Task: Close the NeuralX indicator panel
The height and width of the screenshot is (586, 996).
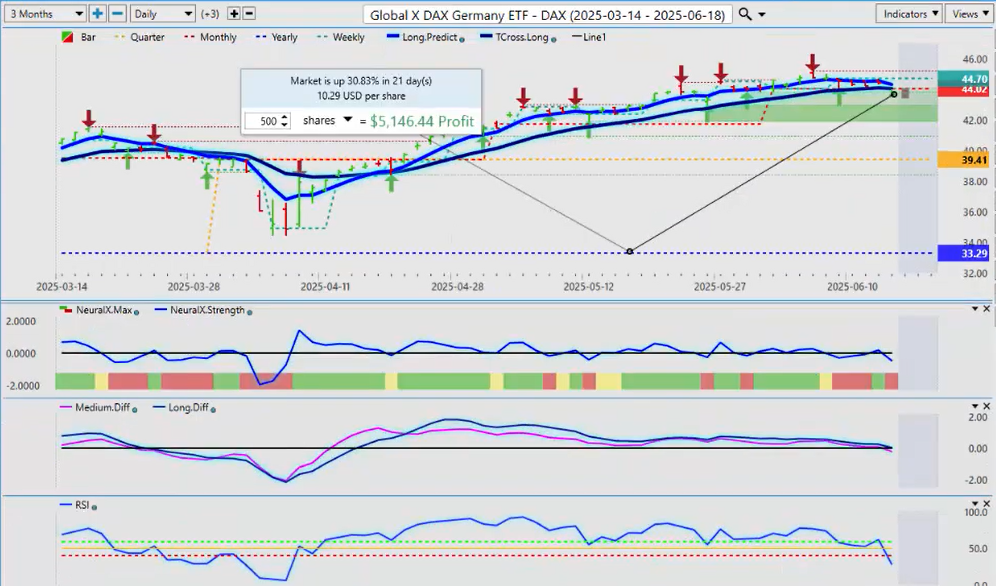Action: pyautogui.click(x=986, y=309)
